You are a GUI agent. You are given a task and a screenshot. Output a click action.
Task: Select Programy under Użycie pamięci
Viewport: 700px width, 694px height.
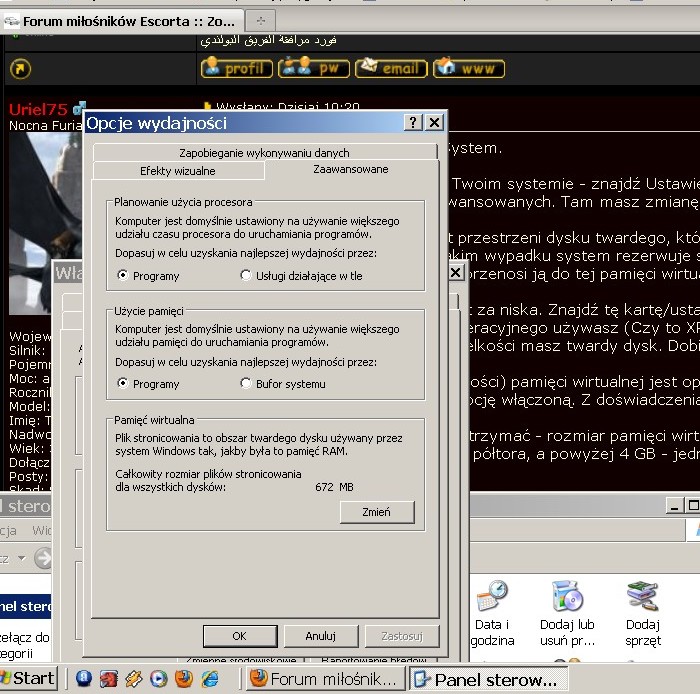pyautogui.click(x=123, y=384)
